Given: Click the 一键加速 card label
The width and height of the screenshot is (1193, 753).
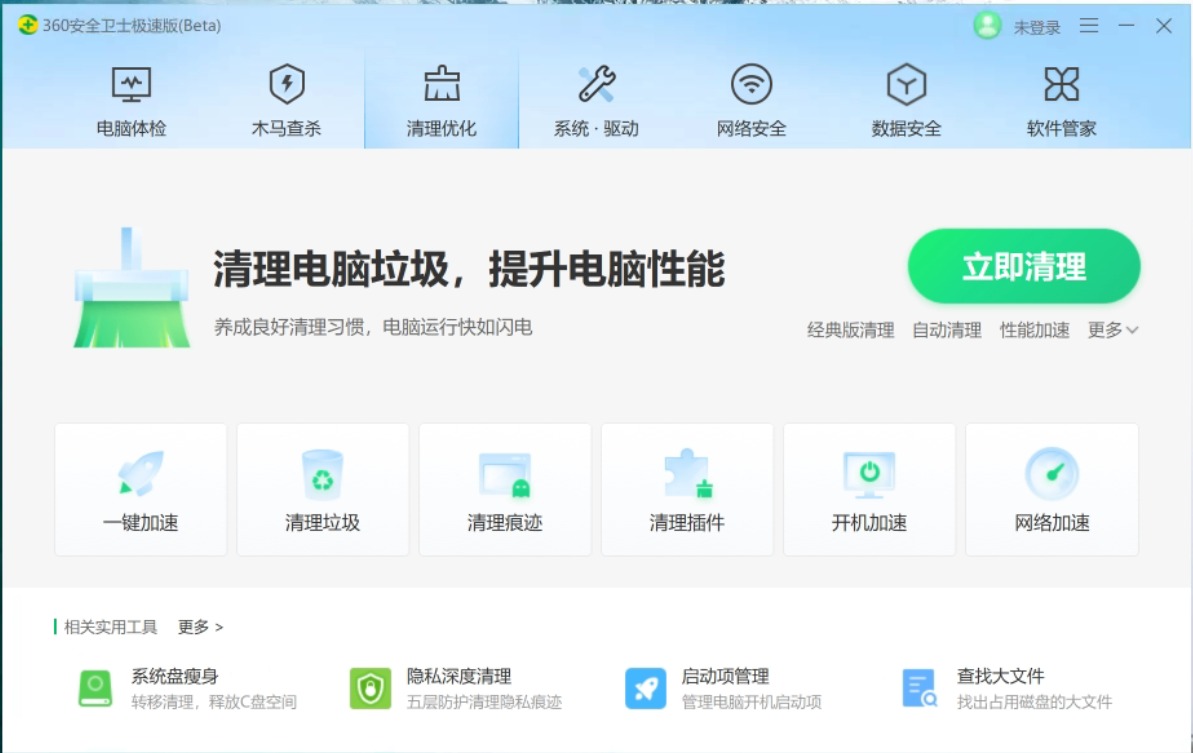Looking at the screenshot, I should 141,523.
